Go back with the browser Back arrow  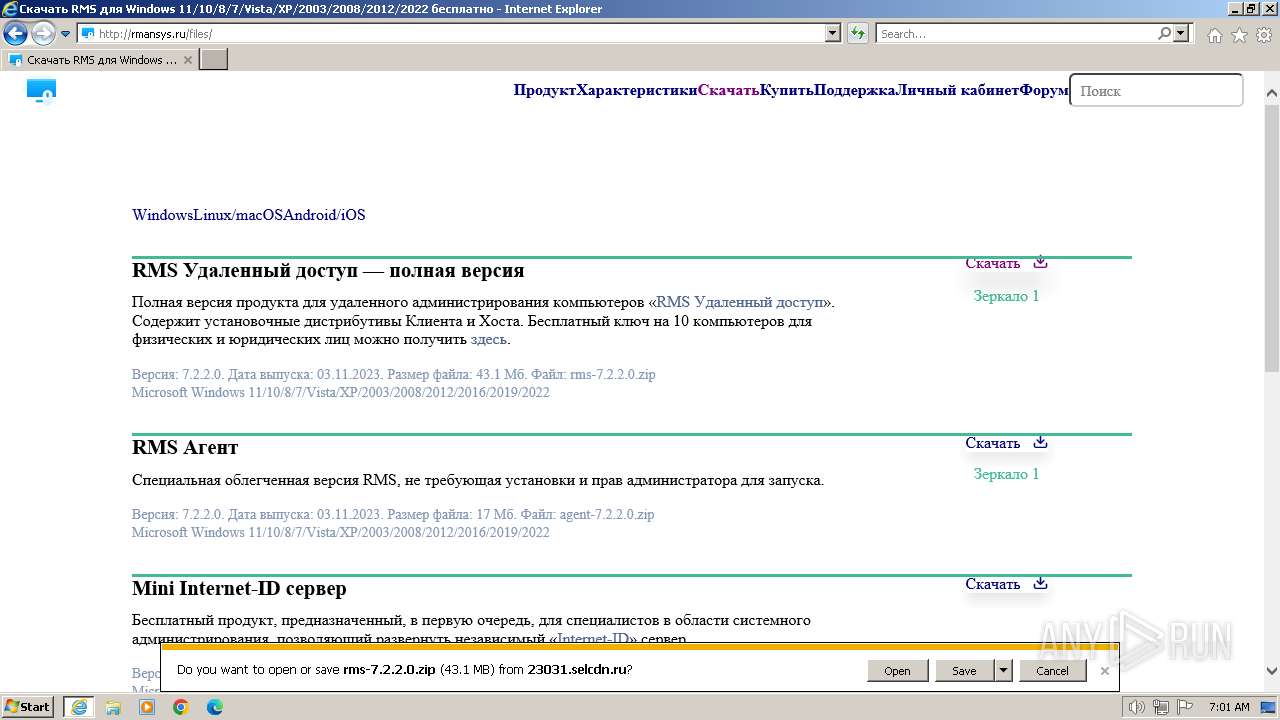[15, 33]
